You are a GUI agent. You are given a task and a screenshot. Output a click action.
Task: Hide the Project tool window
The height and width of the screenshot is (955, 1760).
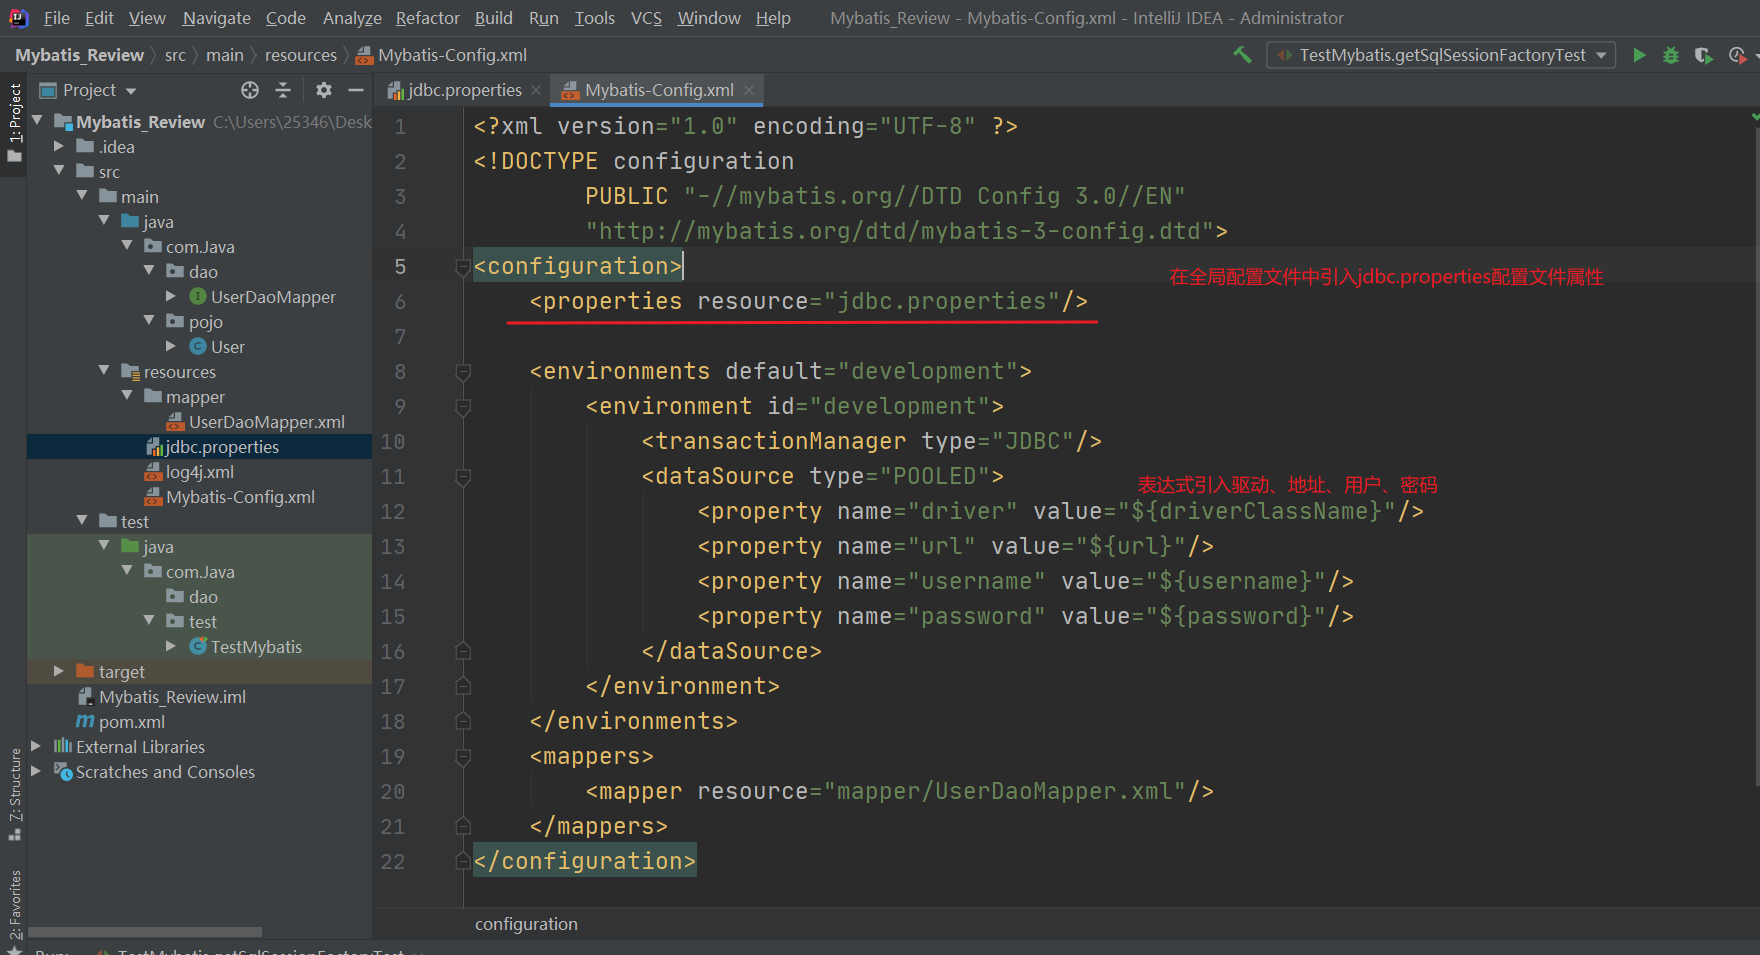click(356, 90)
